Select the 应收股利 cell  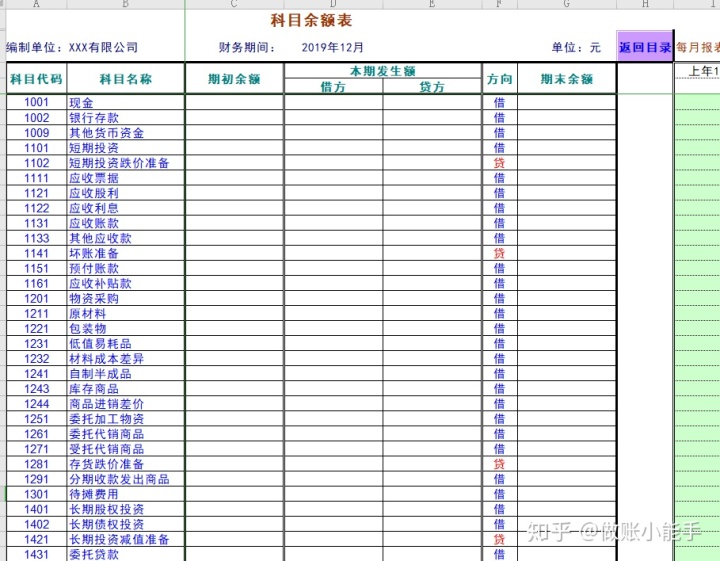tap(125, 193)
